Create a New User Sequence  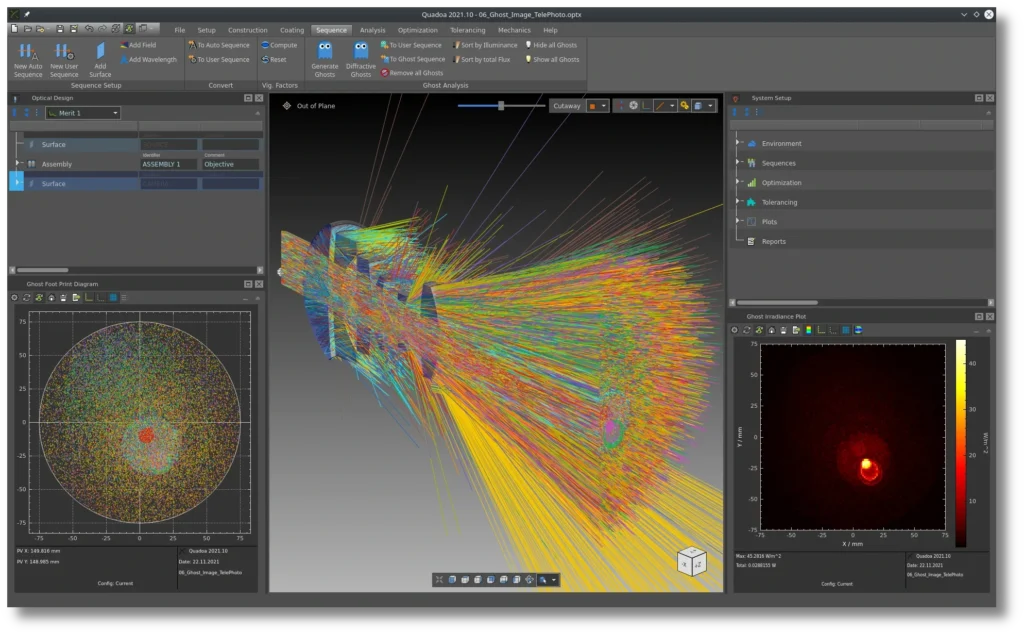64,52
